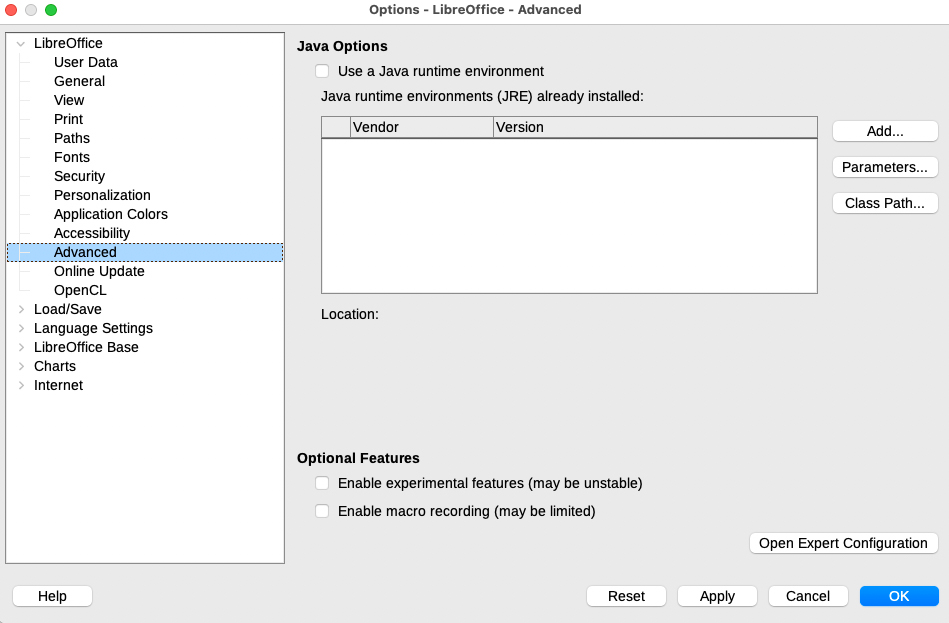Open the Class Path... dialog
This screenshot has height=623, width=949.
(885, 203)
